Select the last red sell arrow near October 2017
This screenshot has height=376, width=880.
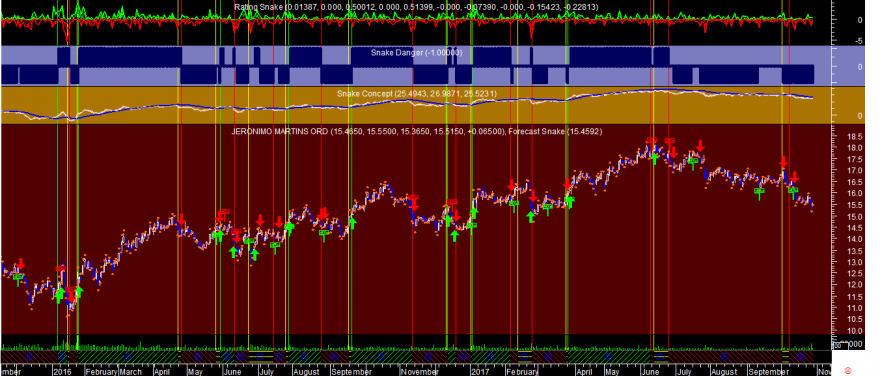coord(795,177)
